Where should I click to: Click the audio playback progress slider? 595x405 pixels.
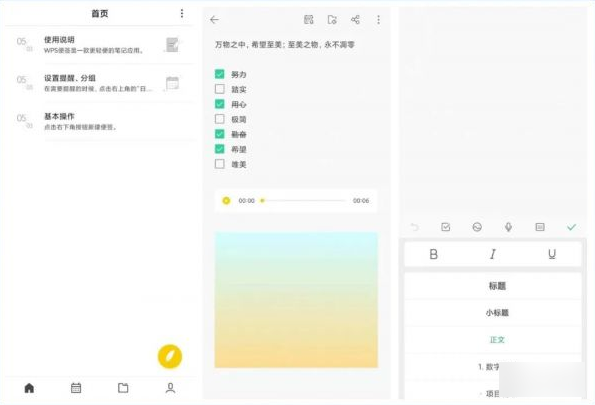click(304, 200)
